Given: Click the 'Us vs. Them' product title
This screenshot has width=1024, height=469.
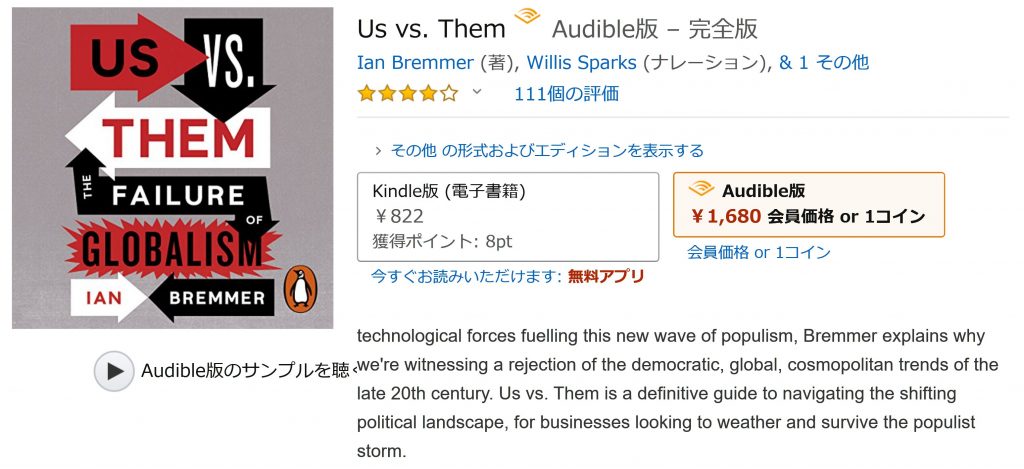Looking at the screenshot, I should click(432, 29).
